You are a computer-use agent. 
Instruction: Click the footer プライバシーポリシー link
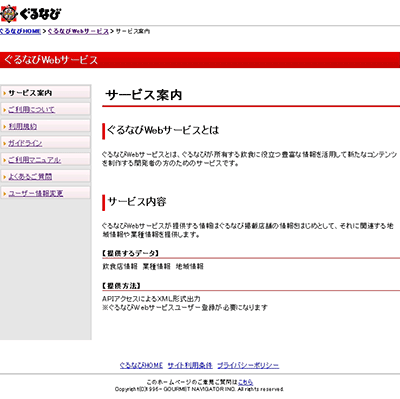pyautogui.click(x=248, y=365)
